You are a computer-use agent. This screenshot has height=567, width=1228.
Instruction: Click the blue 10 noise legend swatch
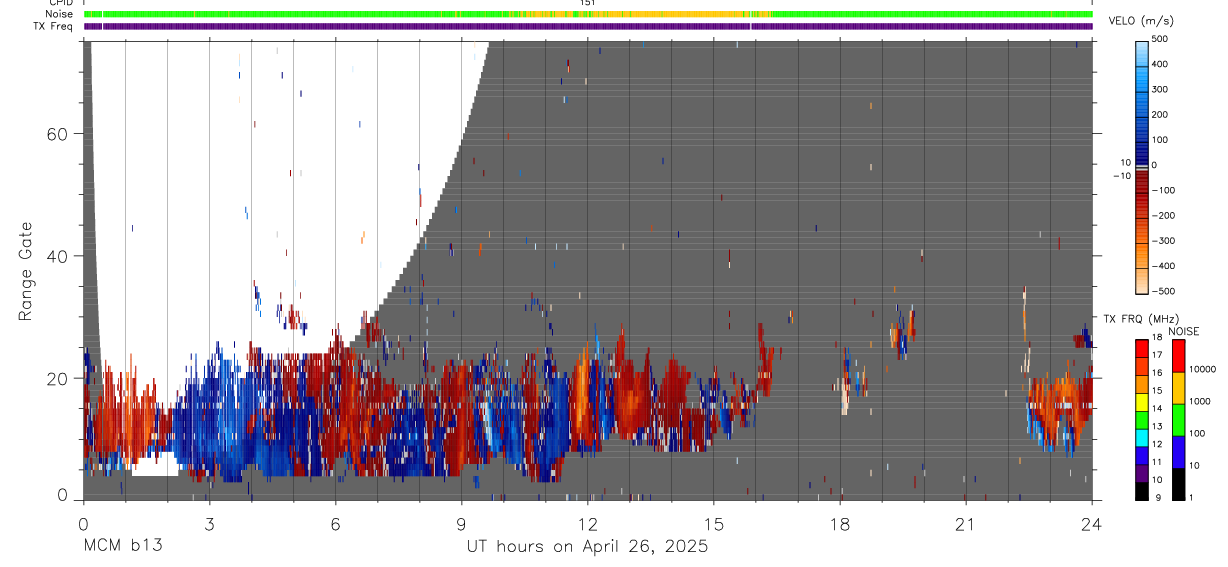pos(1179,451)
